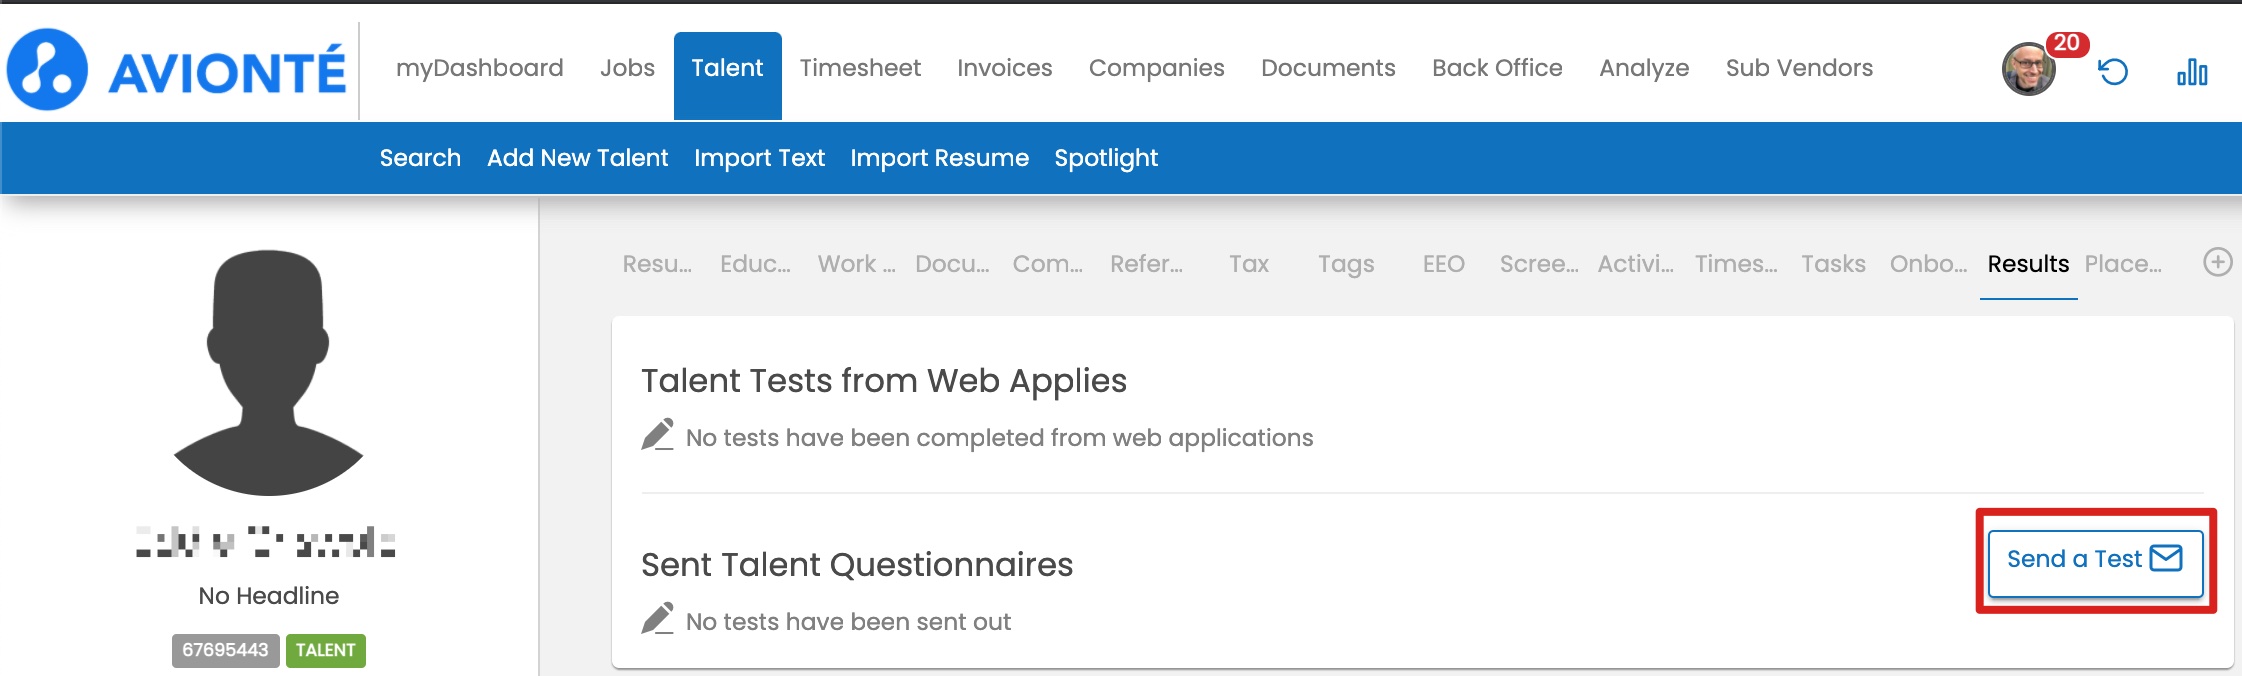Switch to the Tax tab

pyautogui.click(x=1248, y=264)
